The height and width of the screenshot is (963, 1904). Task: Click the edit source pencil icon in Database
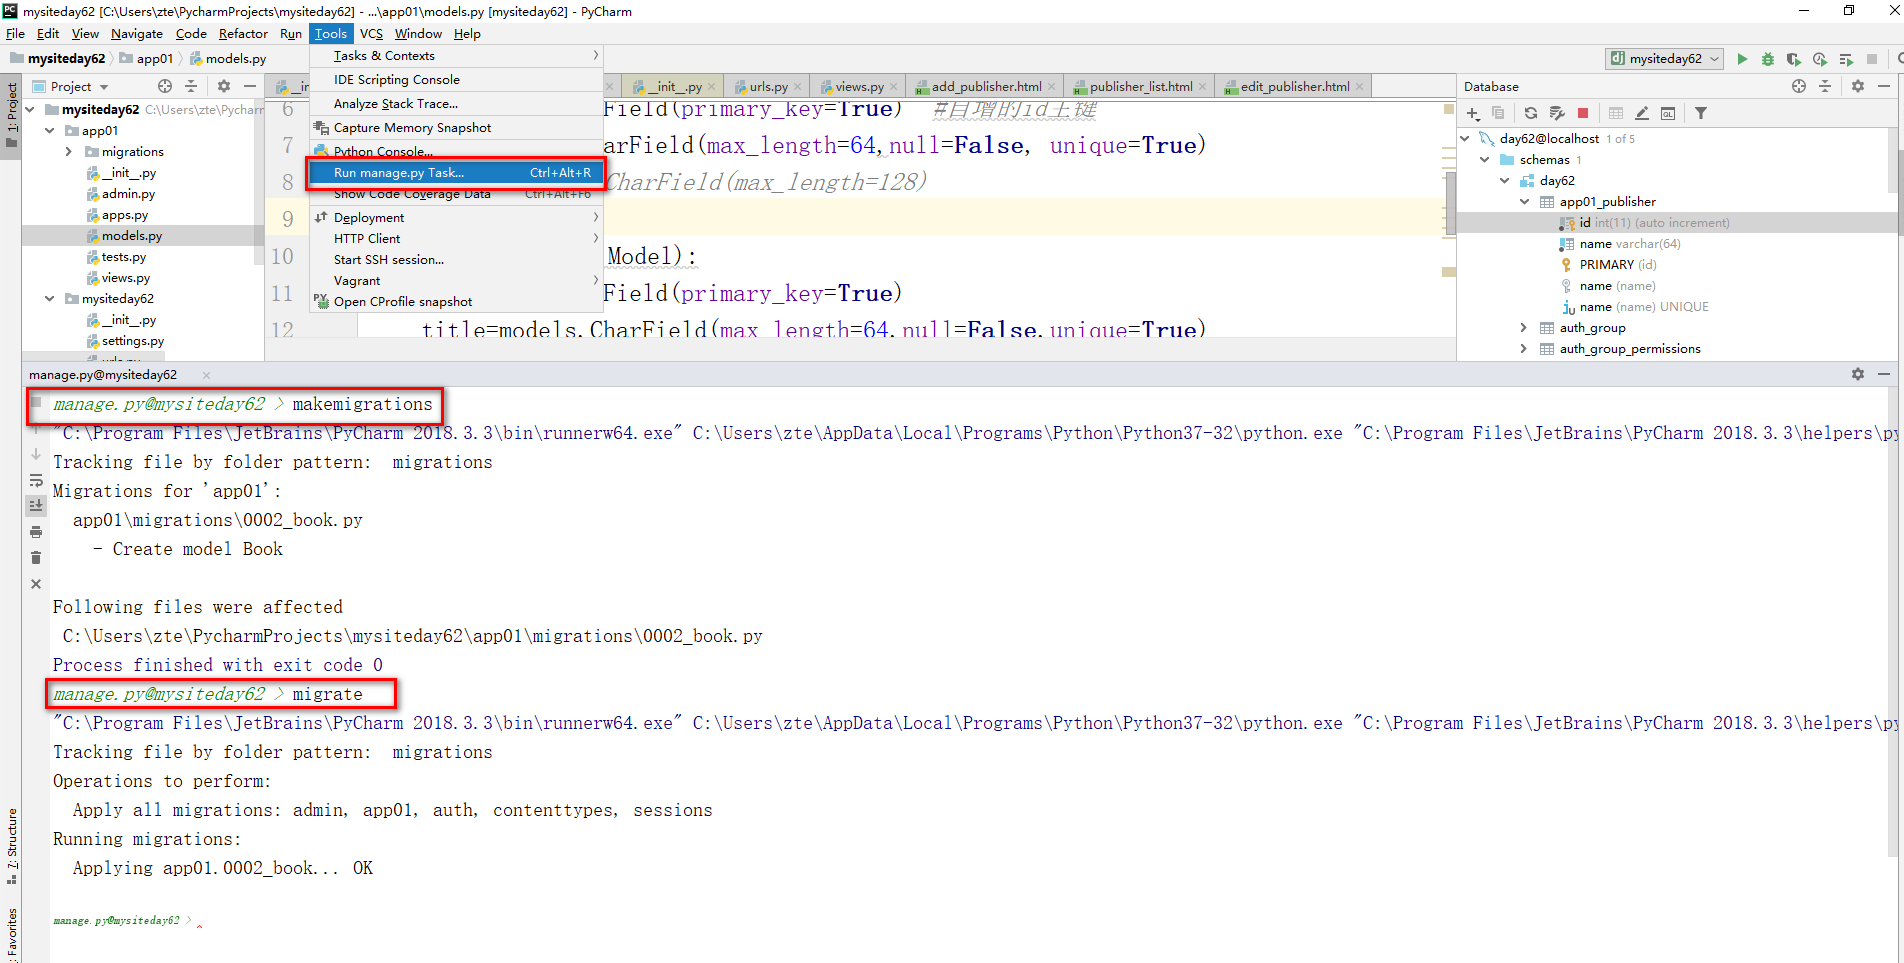click(1642, 113)
